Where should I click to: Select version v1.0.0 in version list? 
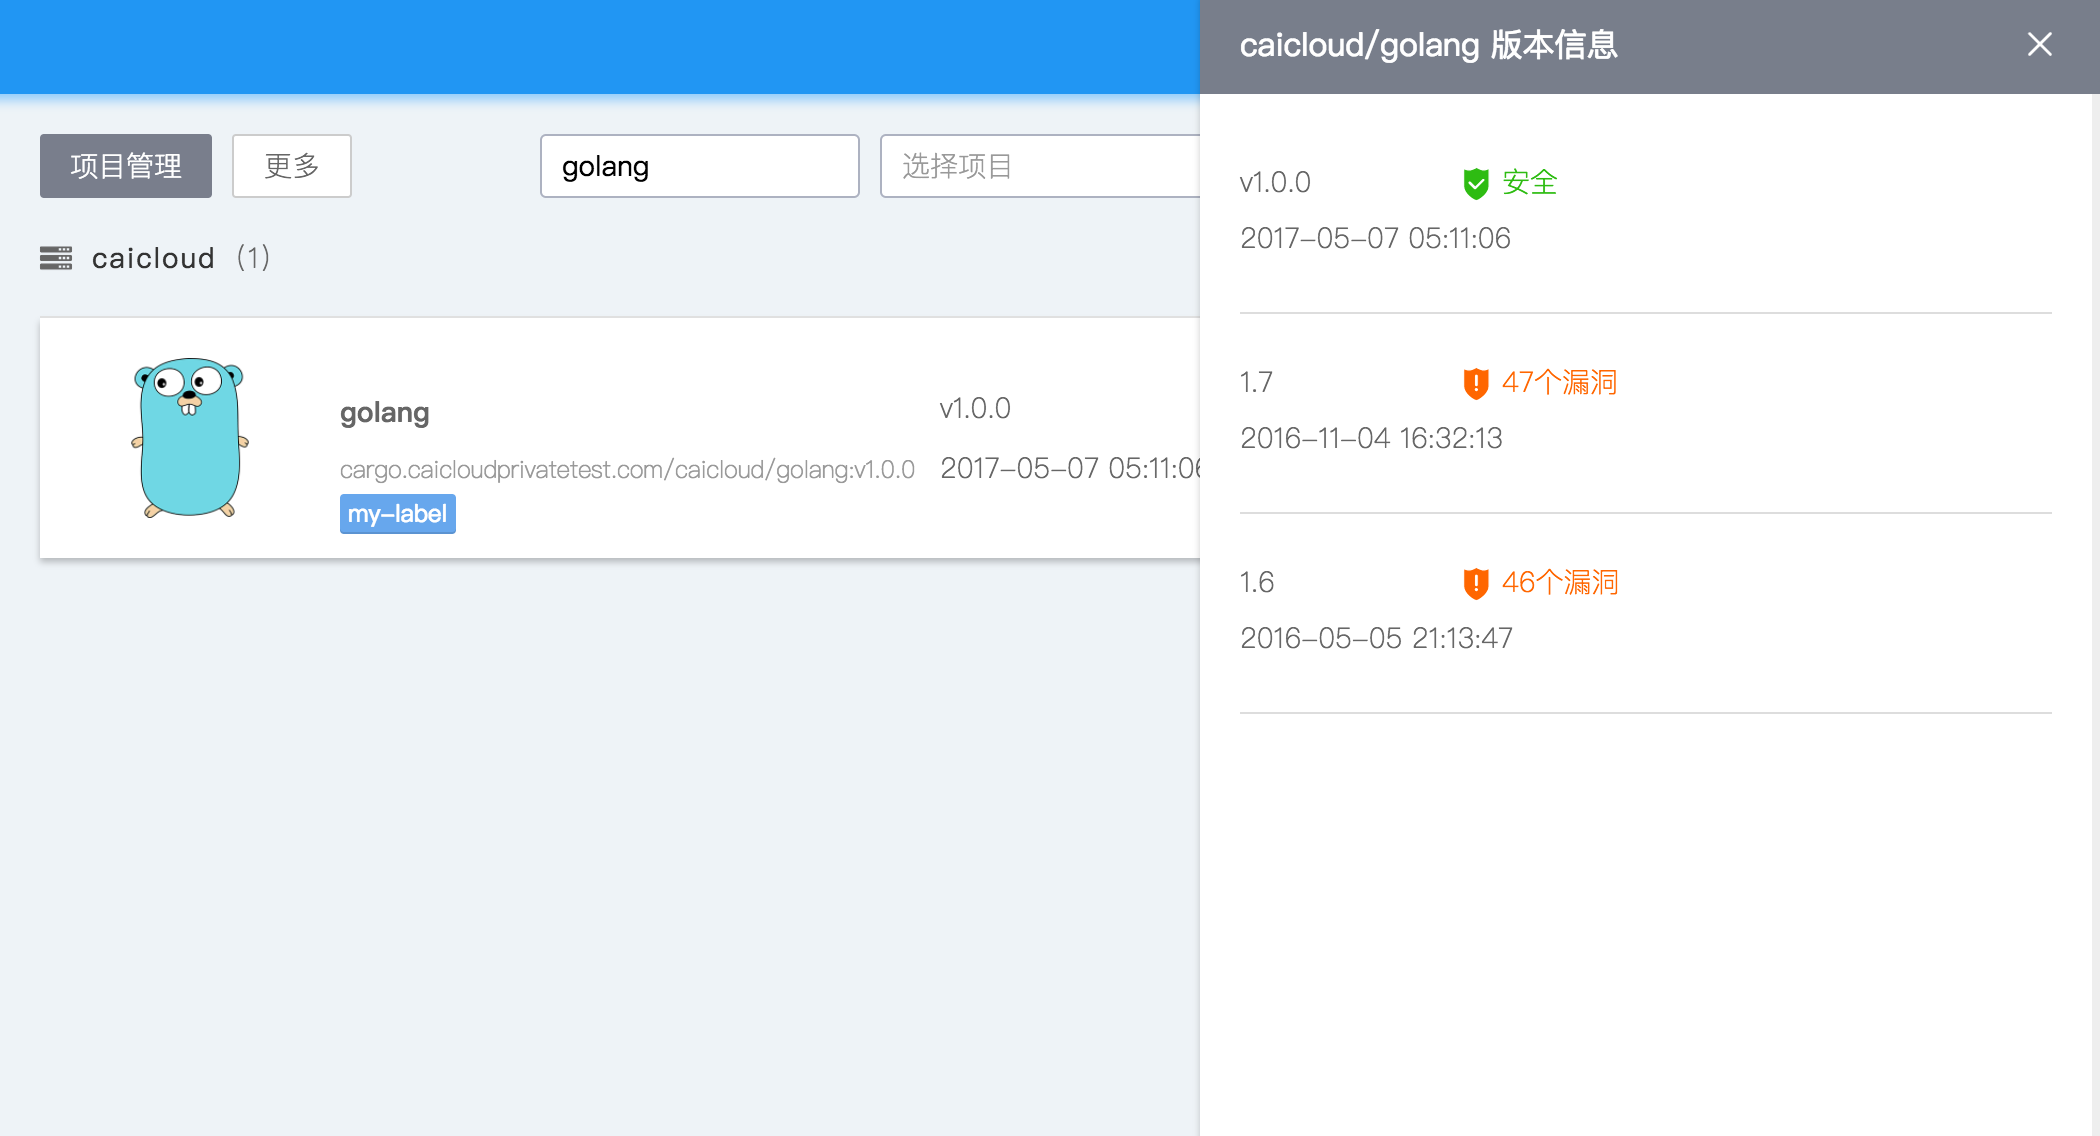1275,182
